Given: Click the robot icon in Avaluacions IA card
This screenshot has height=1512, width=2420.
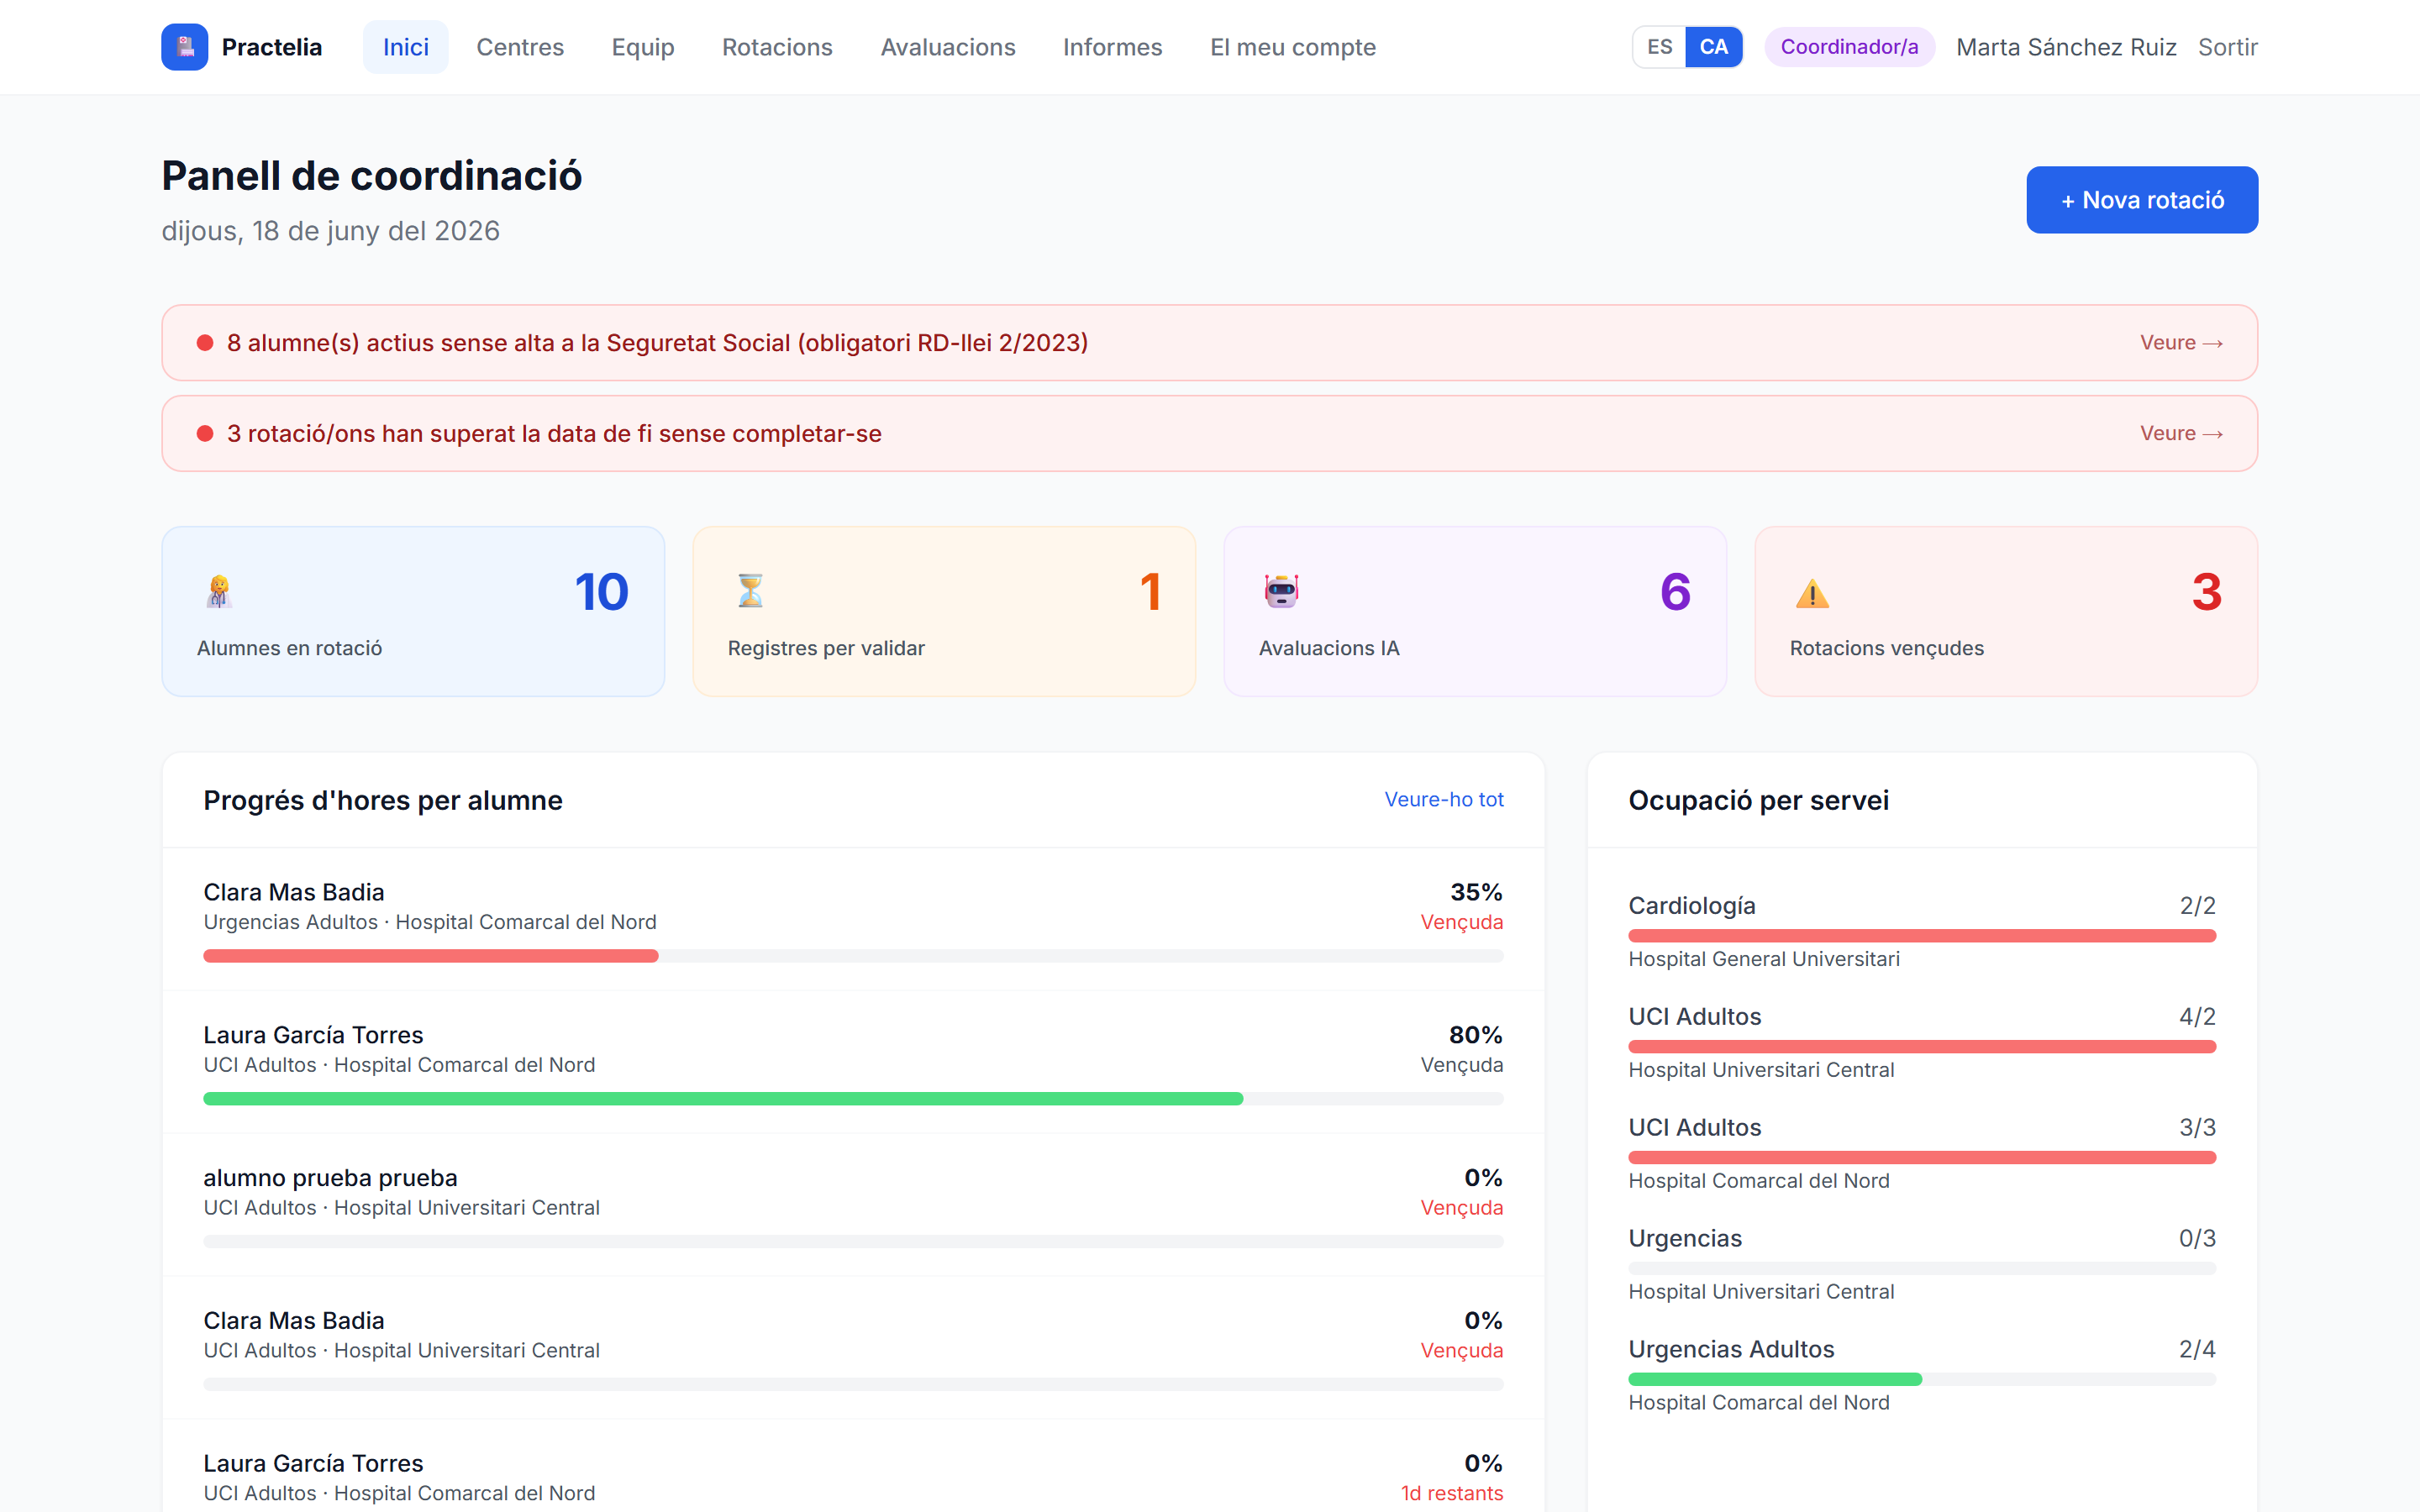Looking at the screenshot, I should (x=1281, y=591).
